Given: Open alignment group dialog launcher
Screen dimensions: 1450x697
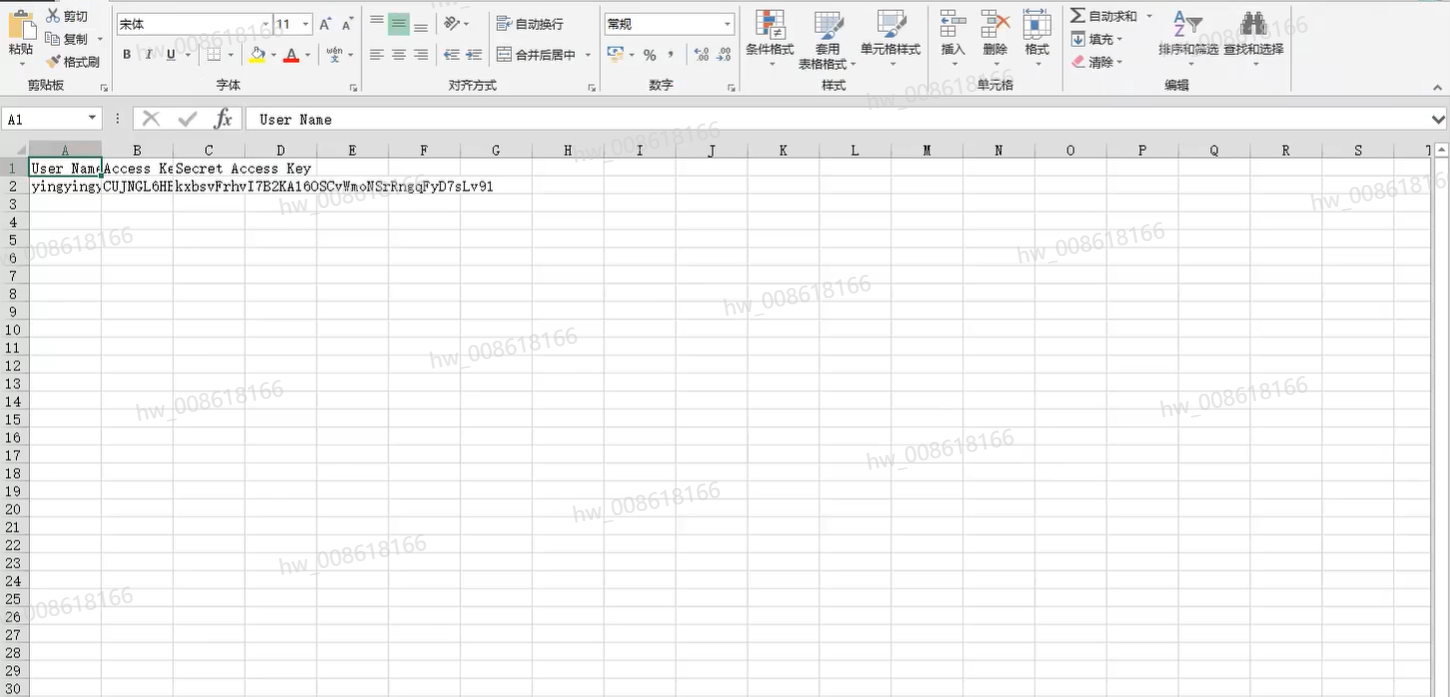Looking at the screenshot, I should [592, 88].
